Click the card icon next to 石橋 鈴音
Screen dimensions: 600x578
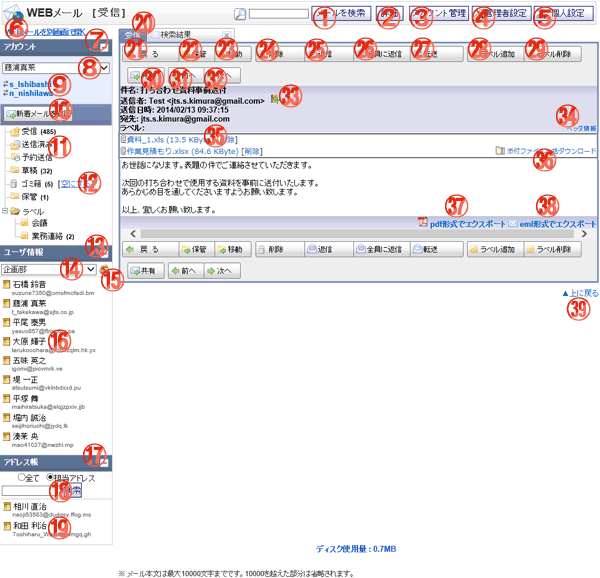pyautogui.click(x=7, y=284)
